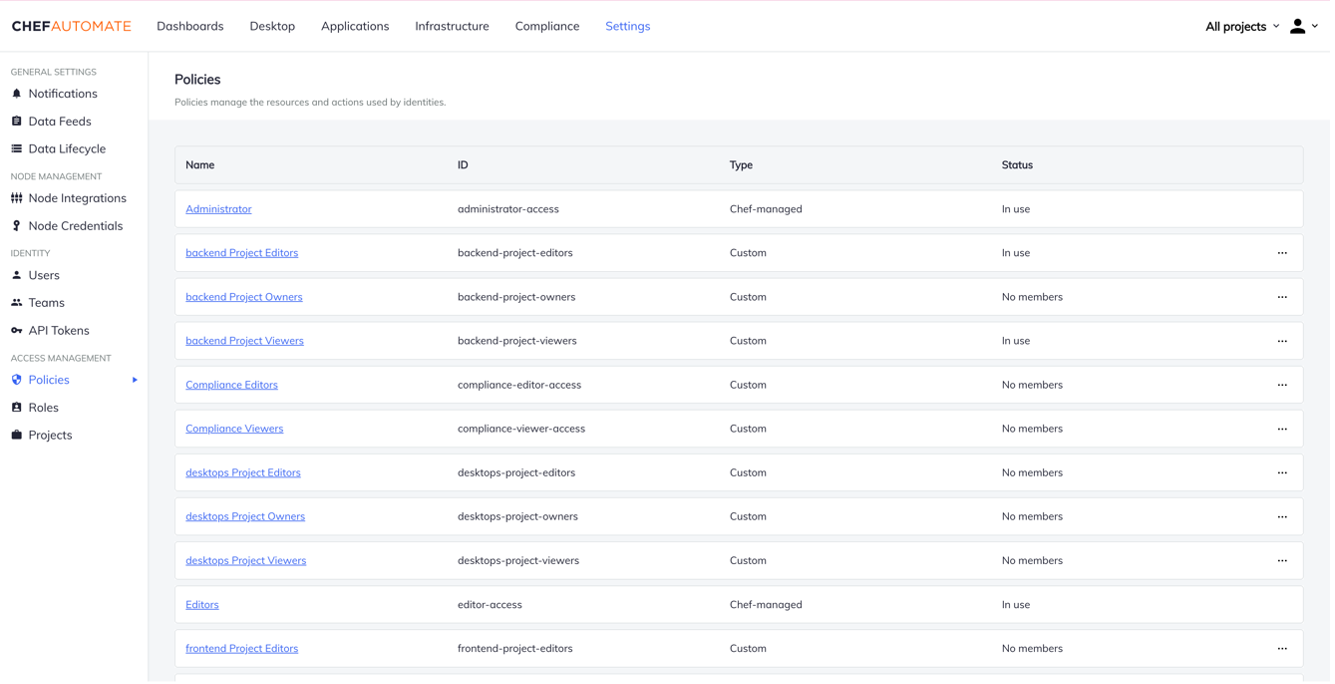Open the Administrator policy link
1335x684 pixels.
click(218, 209)
